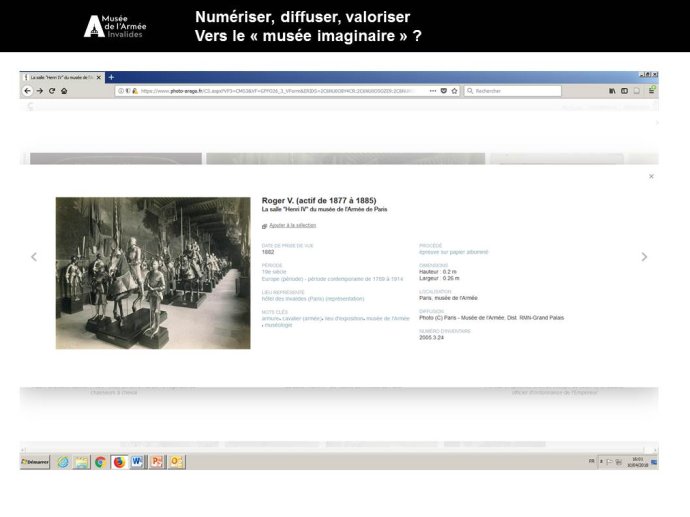Follow the 'hôtel des Invalides (Paris)' link
The image size is (690, 517).
coord(313,299)
